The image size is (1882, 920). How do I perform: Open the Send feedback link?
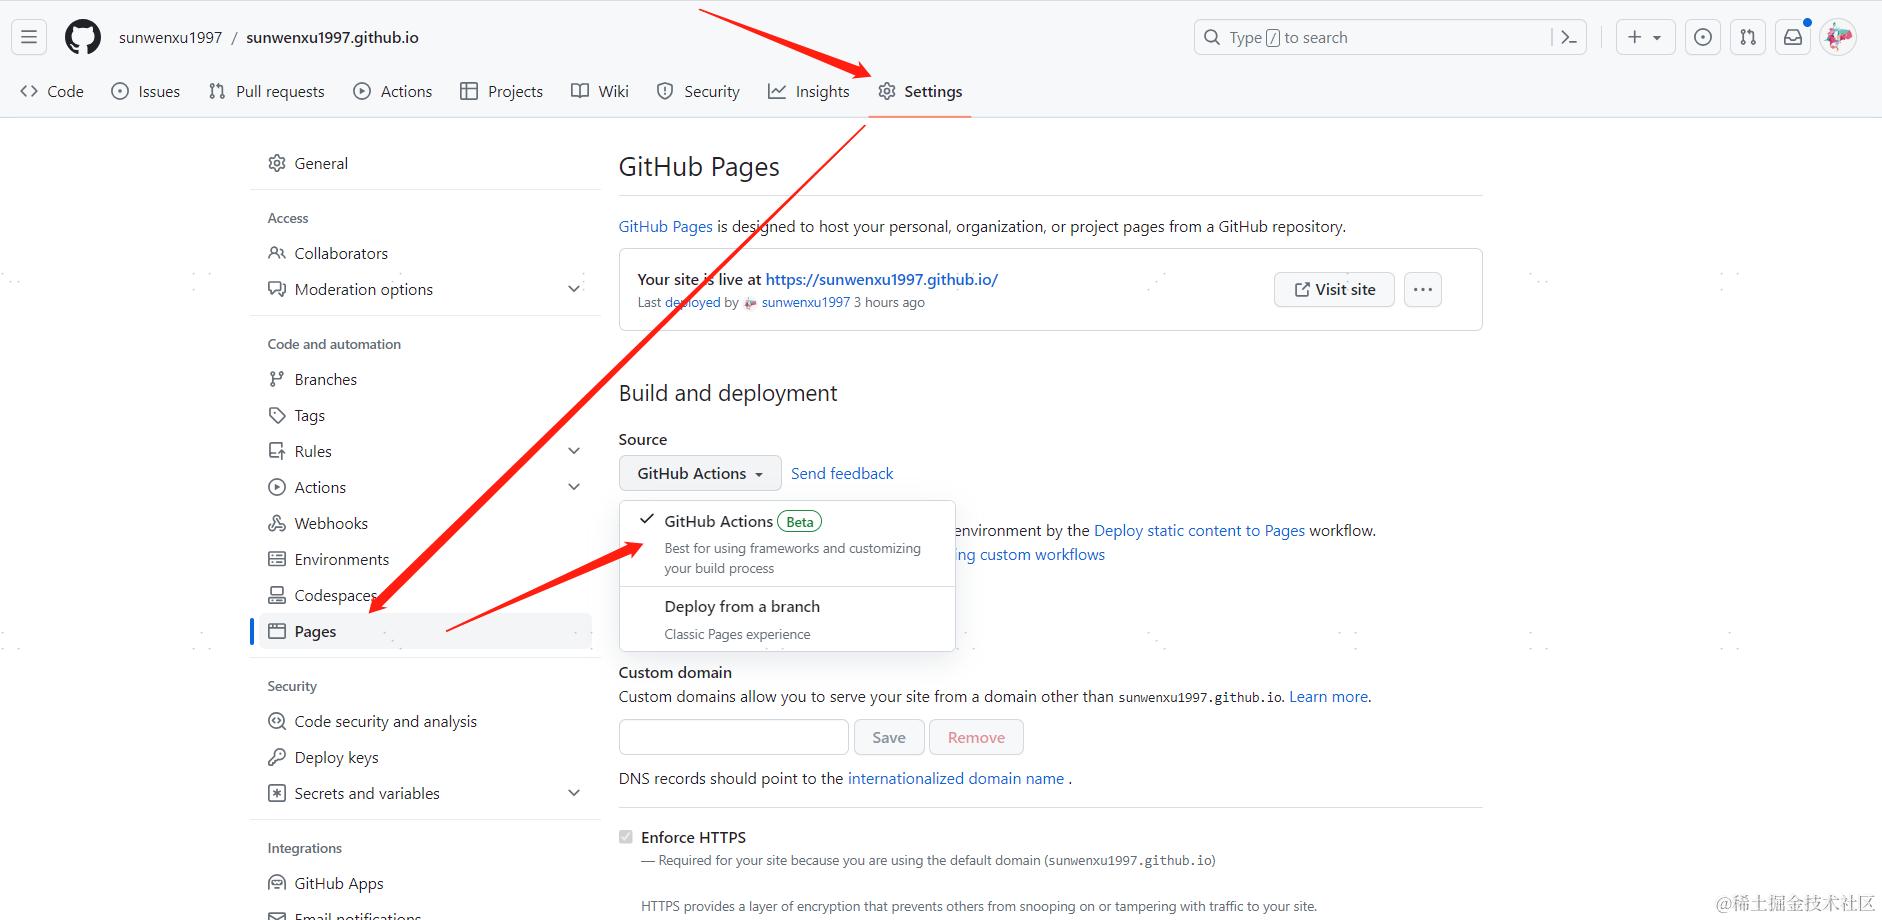[x=842, y=473]
